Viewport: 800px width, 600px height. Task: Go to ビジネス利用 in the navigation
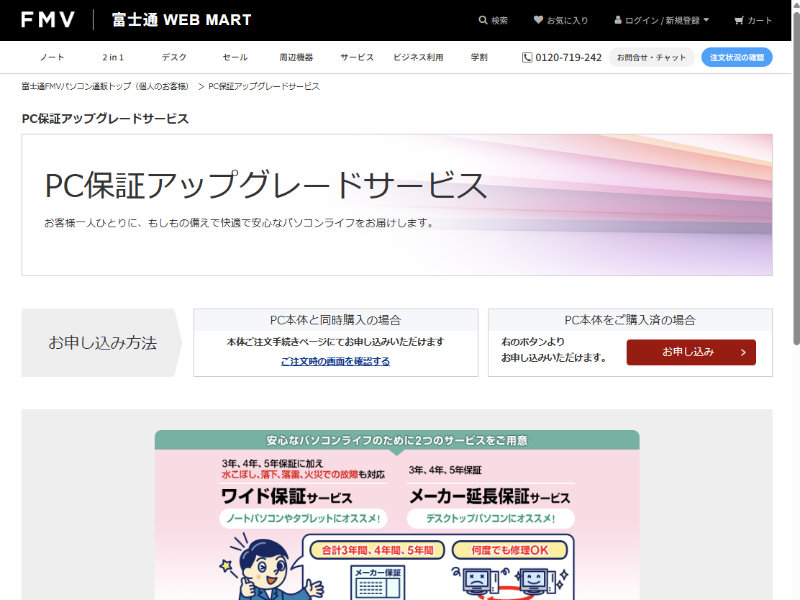pyautogui.click(x=418, y=57)
